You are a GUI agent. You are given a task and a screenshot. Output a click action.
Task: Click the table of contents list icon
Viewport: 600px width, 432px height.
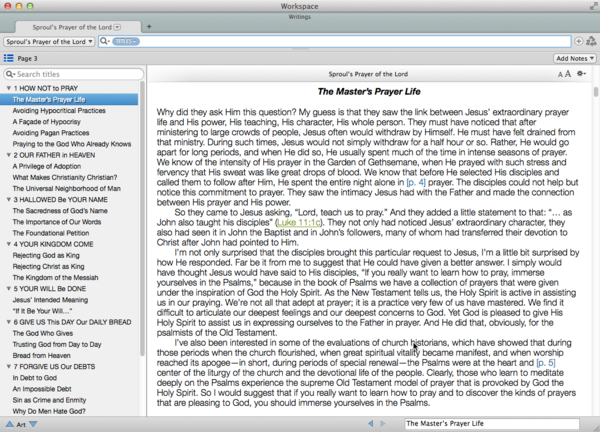9,59
